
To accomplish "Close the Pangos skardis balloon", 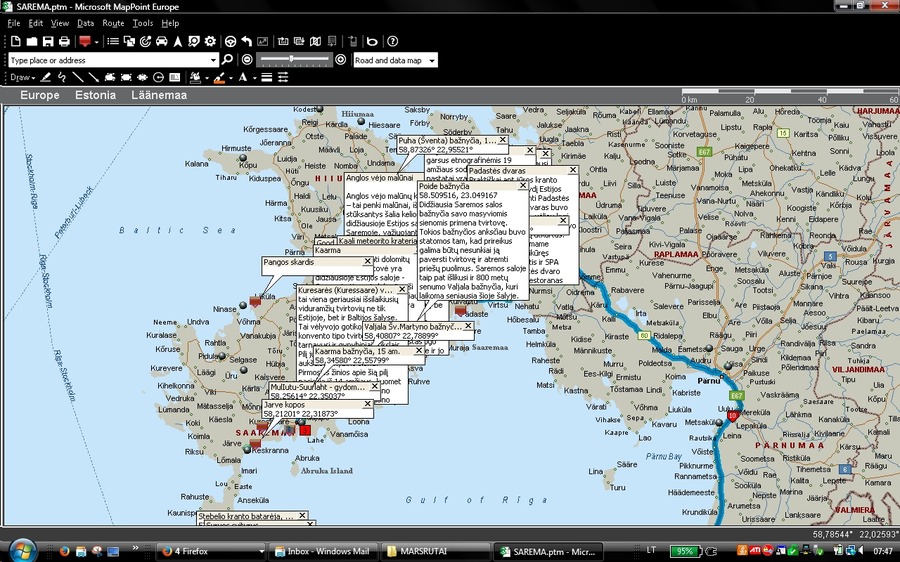I will (x=367, y=261).
